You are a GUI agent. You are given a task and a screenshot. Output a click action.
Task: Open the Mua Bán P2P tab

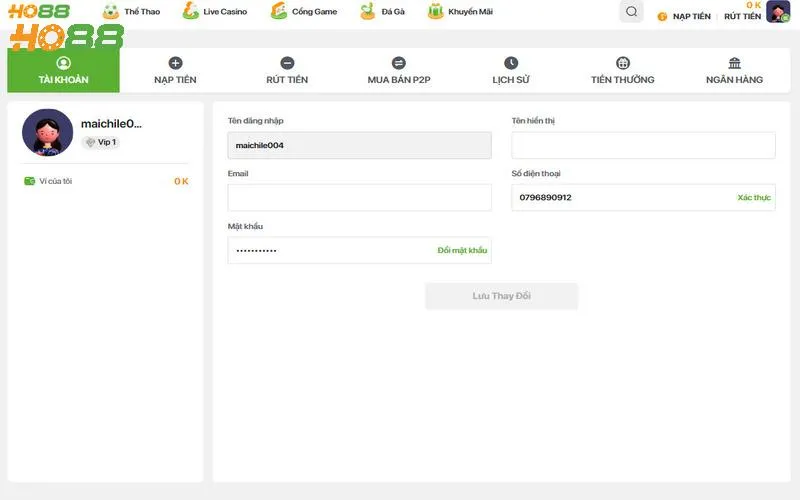click(399, 70)
